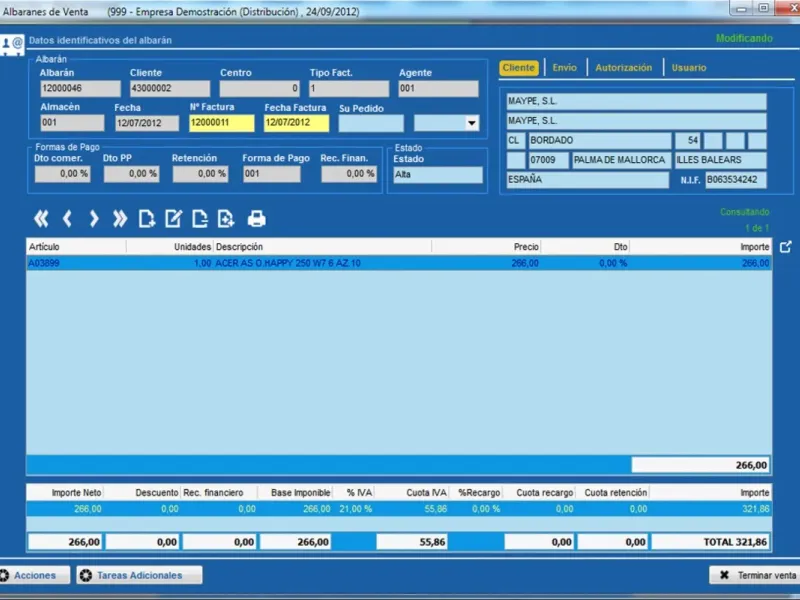Click the Cuota IVA total 55,86
This screenshot has width=800, height=600.
(412, 542)
